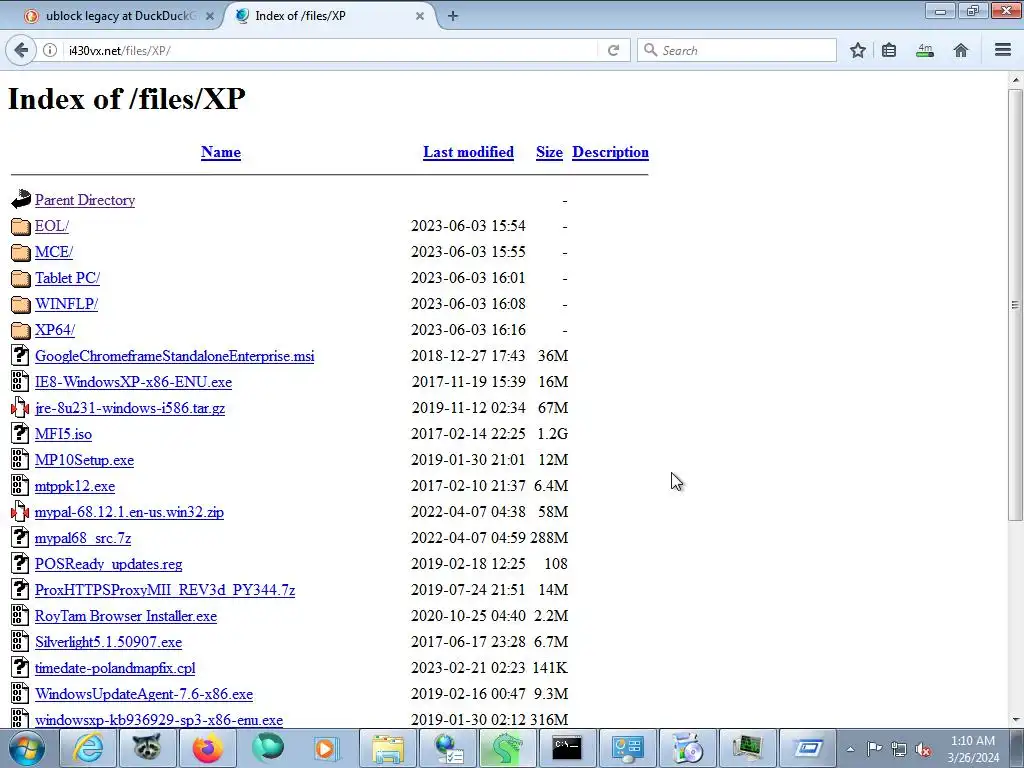Open the MCE/ folder
This screenshot has width=1024, height=768.
(x=54, y=252)
